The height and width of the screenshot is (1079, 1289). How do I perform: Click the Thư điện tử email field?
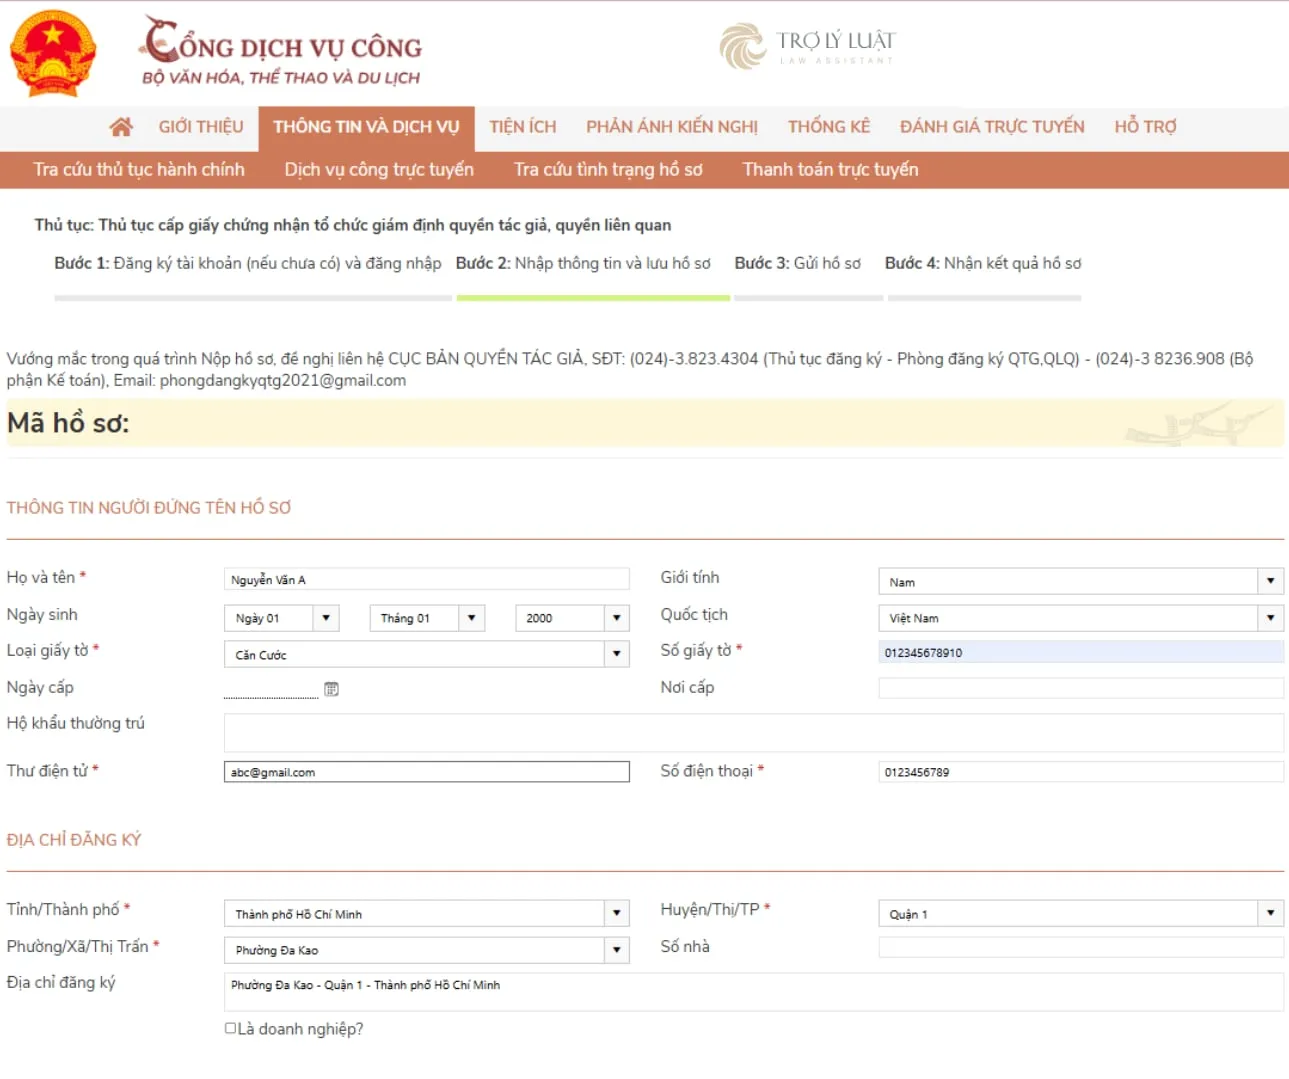[x=426, y=772]
